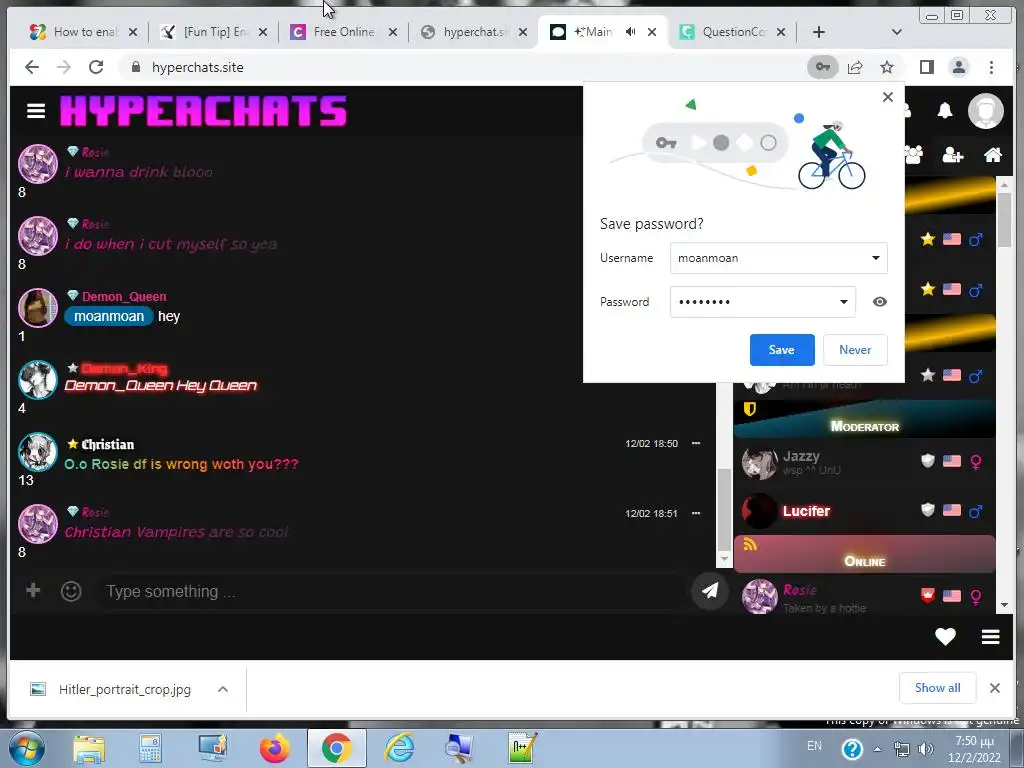Click the add friend icon
Screen dimensions: 1024x768
coord(953,155)
